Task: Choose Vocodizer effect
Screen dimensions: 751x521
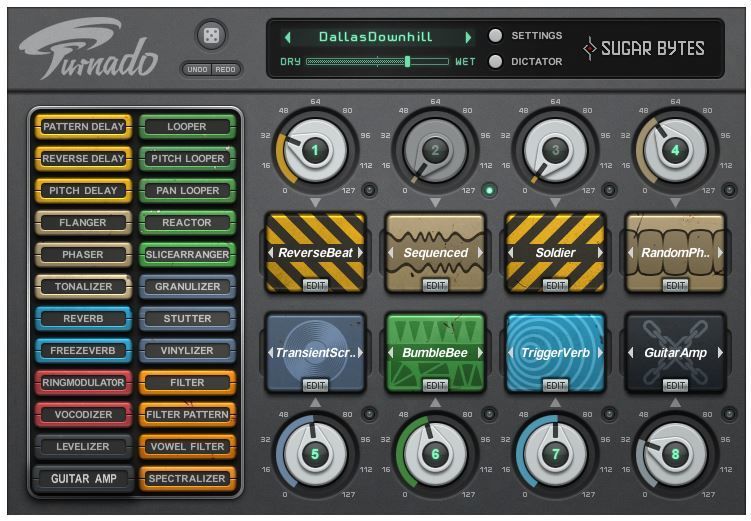Action: click(83, 415)
